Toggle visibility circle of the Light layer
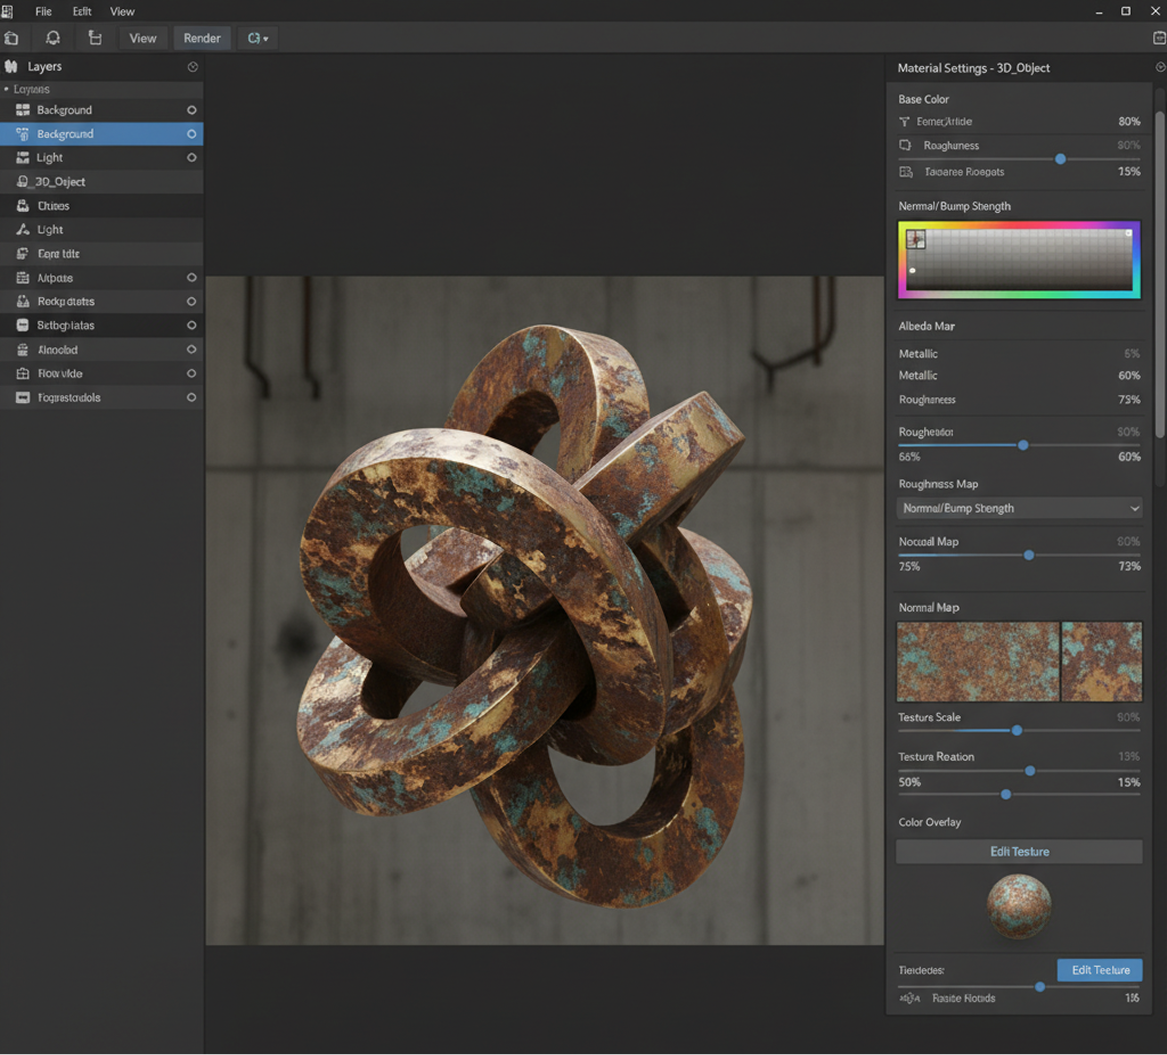The image size is (1167, 1055). [x=191, y=158]
